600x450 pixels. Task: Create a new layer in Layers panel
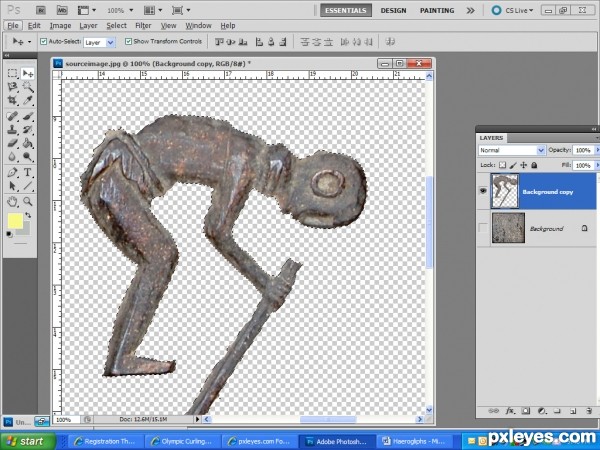click(573, 411)
